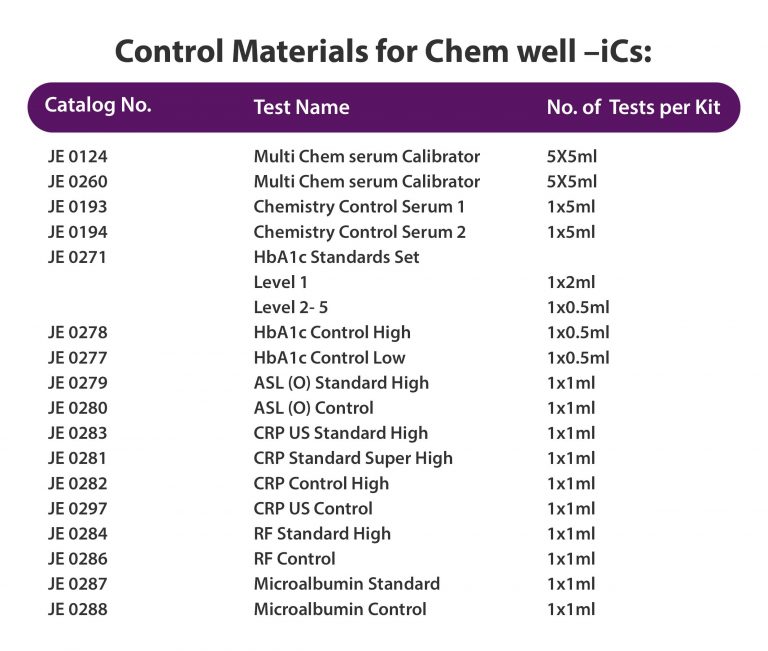Click catalog number JE 0288
The height and width of the screenshot is (651, 768).
77,609
